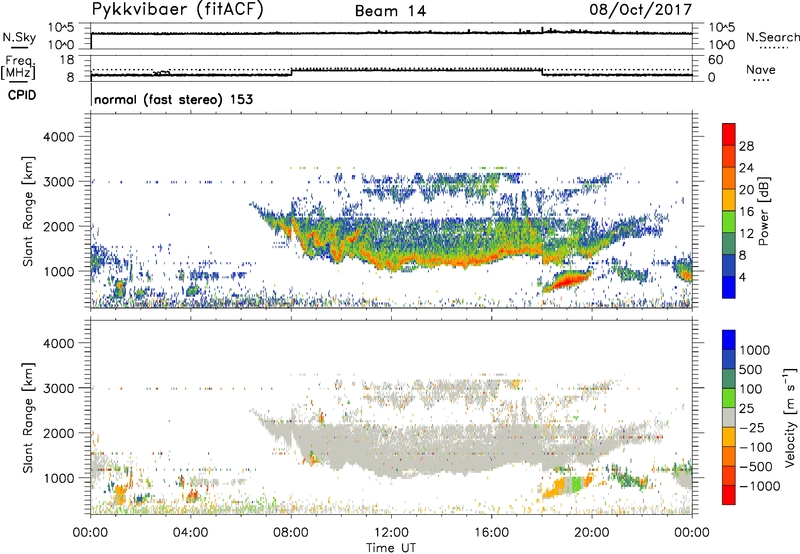800x554 pixels.
Task: Click the 12:00 time tick label
Action: pos(391,533)
